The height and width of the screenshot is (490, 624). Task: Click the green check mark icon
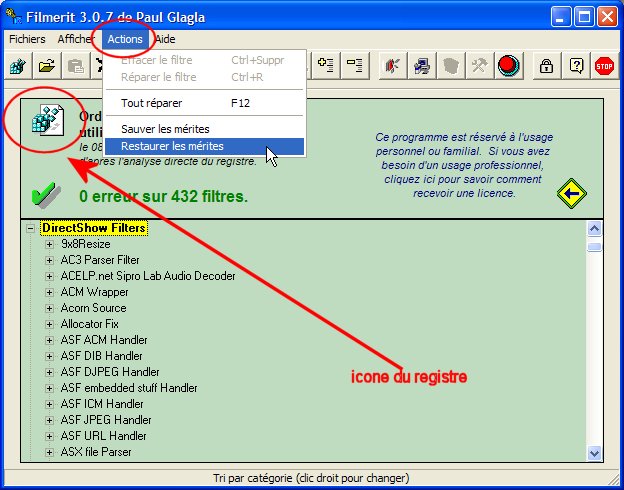tap(46, 195)
